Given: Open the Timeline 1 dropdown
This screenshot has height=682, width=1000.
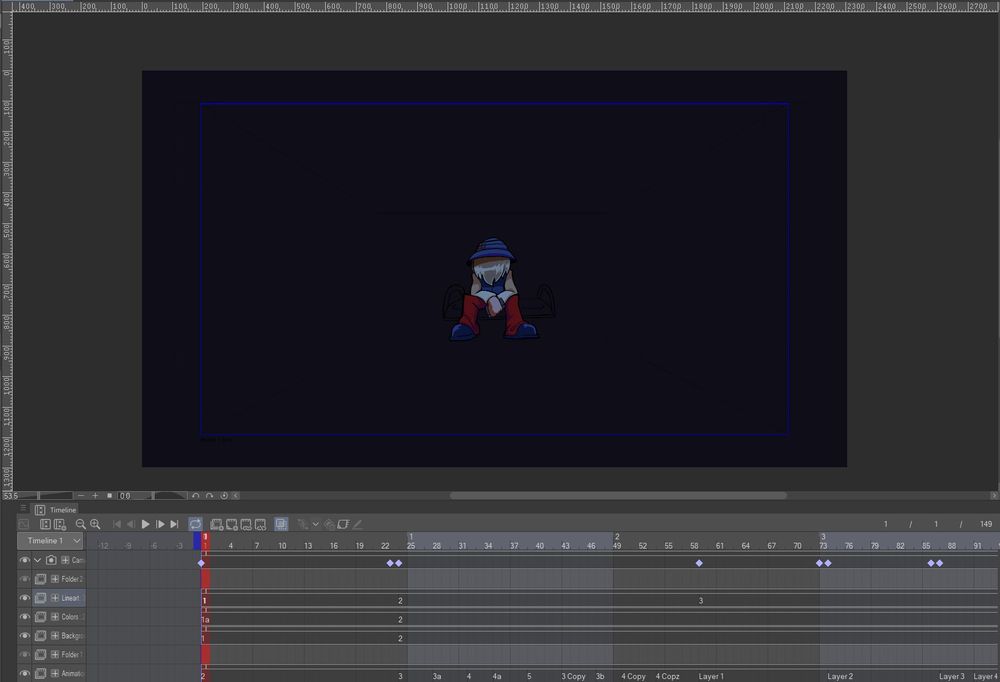Looking at the screenshot, I should 50,541.
